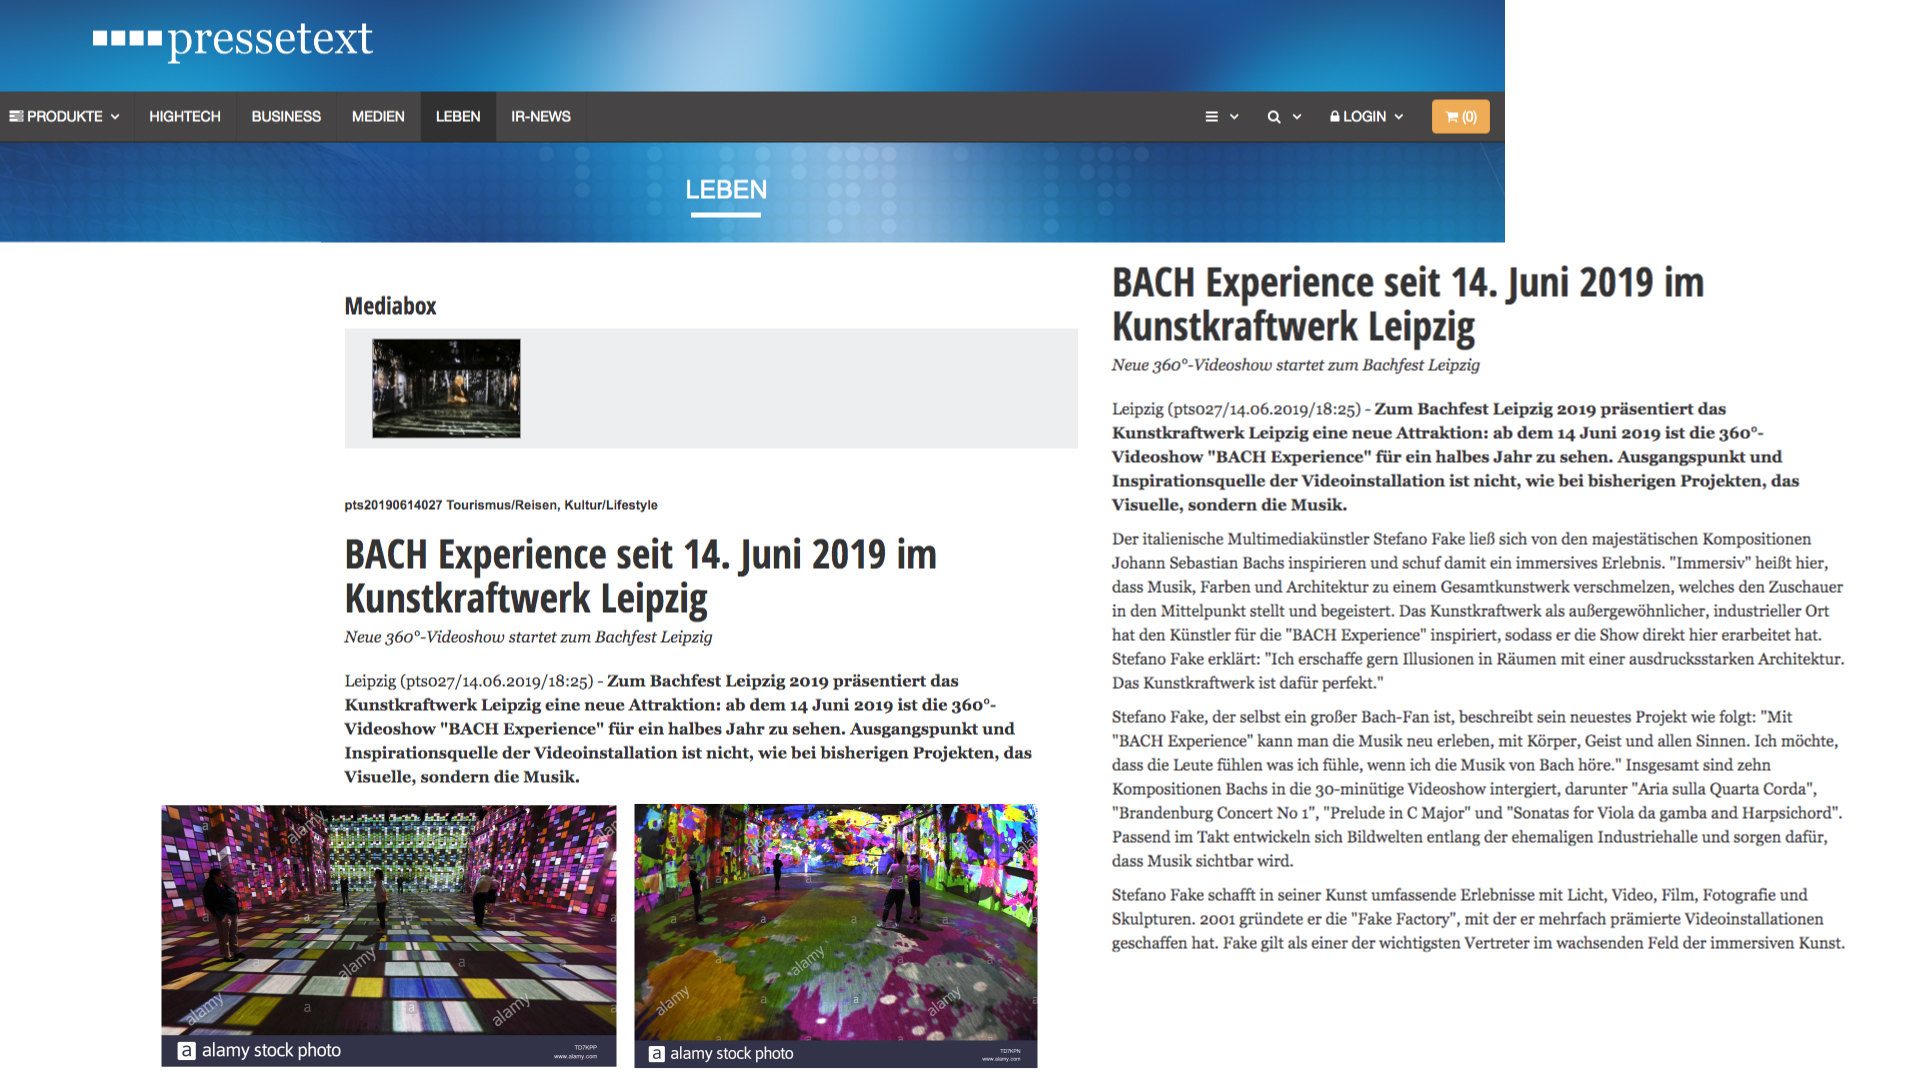Click the lock icon beside LOGIN
Viewport: 1920px width, 1080px height.
point(1334,117)
